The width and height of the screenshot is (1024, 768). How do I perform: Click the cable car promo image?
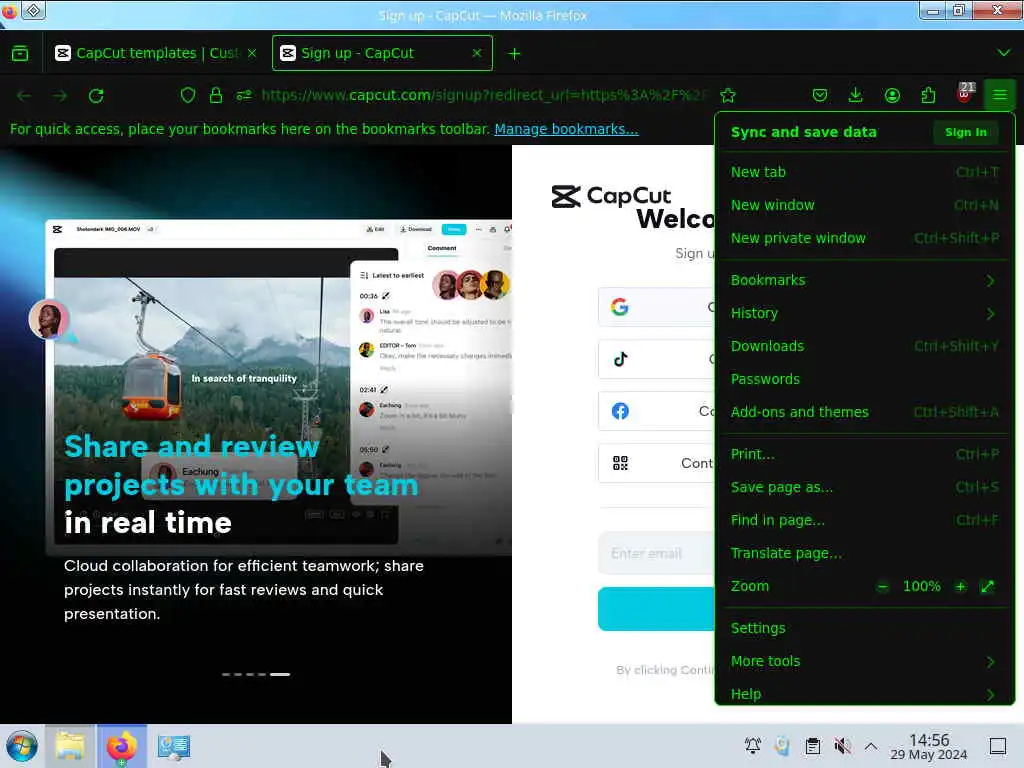tap(226, 396)
